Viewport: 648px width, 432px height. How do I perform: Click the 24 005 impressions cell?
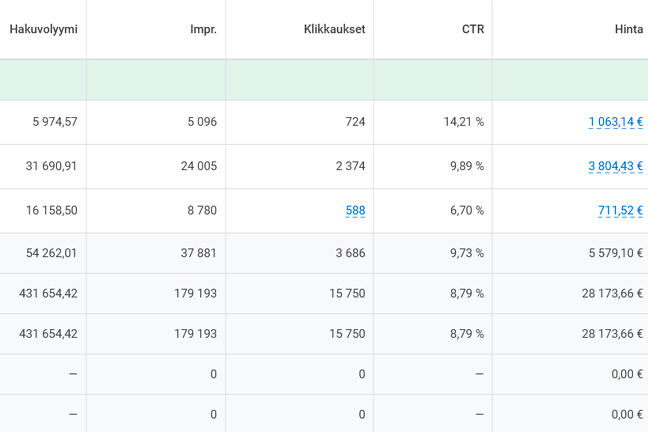click(x=198, y=166)
